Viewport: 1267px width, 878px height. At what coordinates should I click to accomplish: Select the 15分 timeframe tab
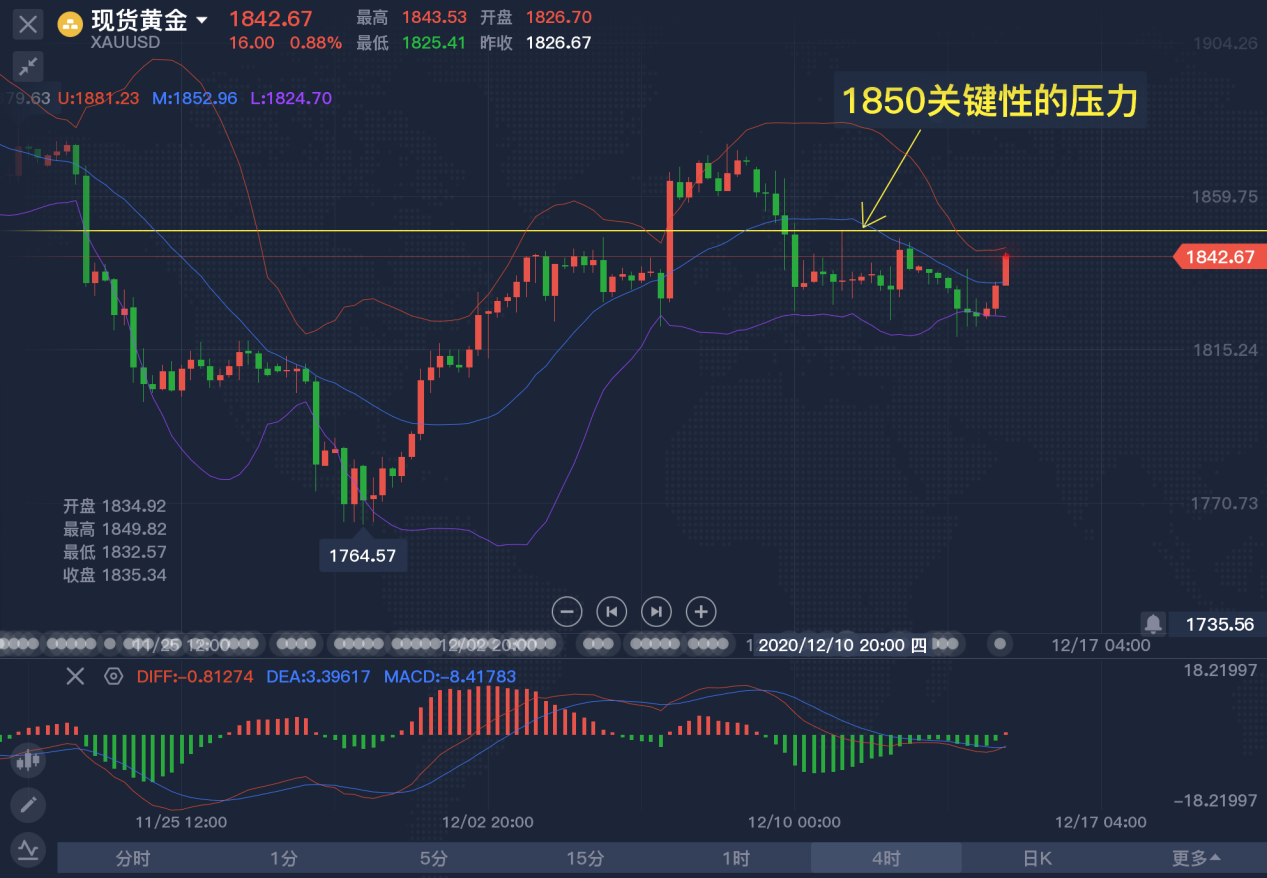point(585,858)
